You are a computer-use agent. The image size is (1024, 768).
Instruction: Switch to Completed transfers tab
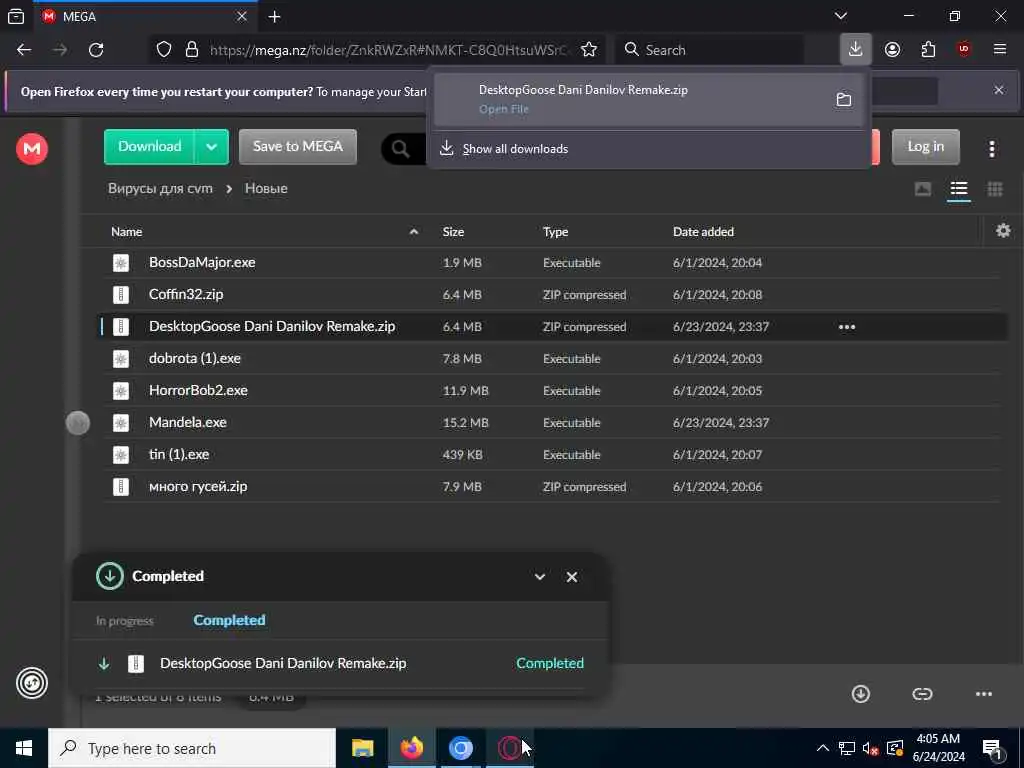coord(229,620)
